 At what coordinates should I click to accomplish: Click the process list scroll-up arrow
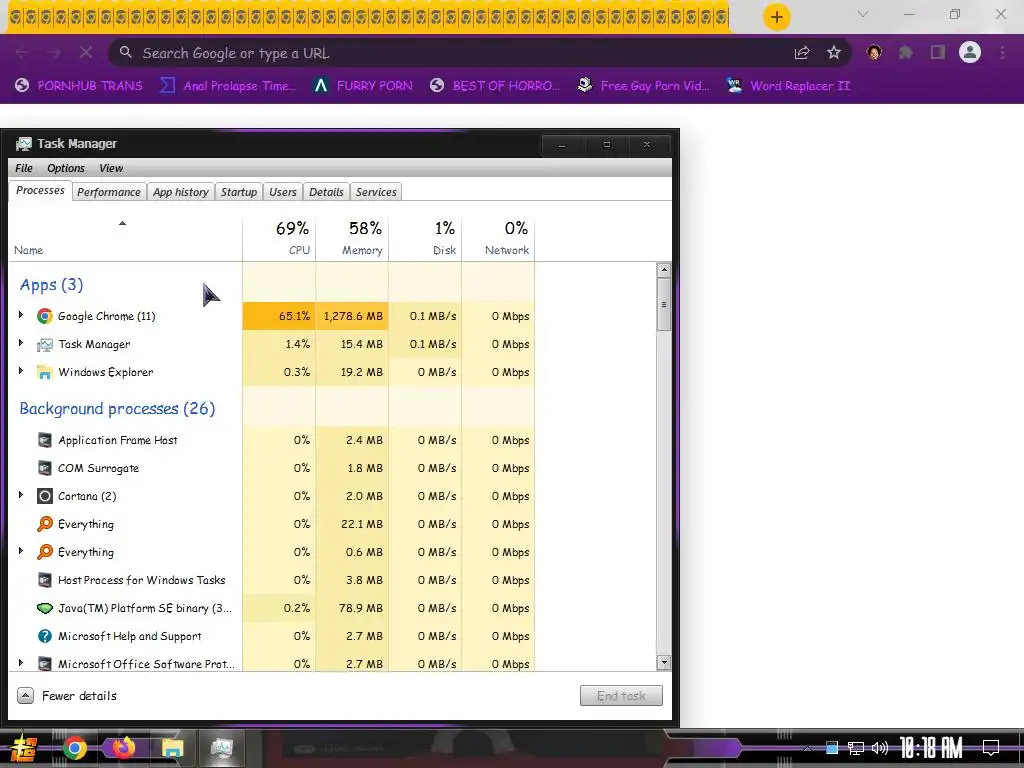[664, 270]
